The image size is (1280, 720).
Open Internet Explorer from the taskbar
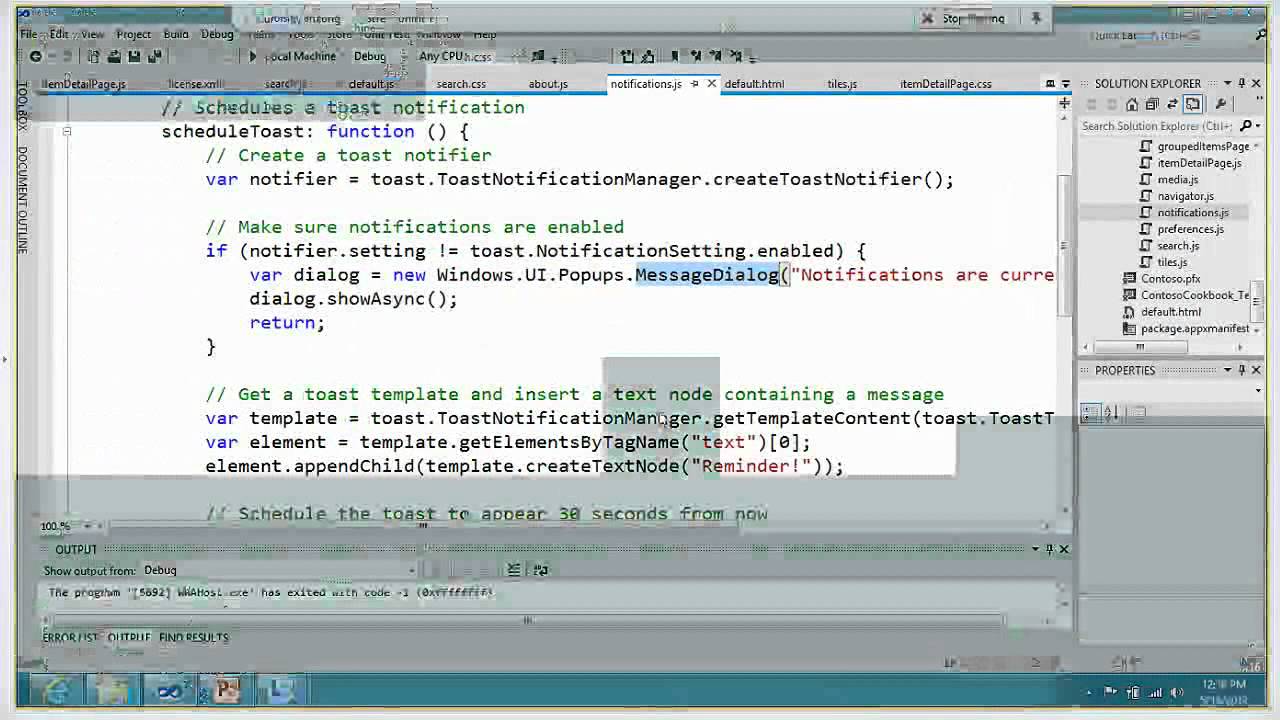tap(57, 690)
